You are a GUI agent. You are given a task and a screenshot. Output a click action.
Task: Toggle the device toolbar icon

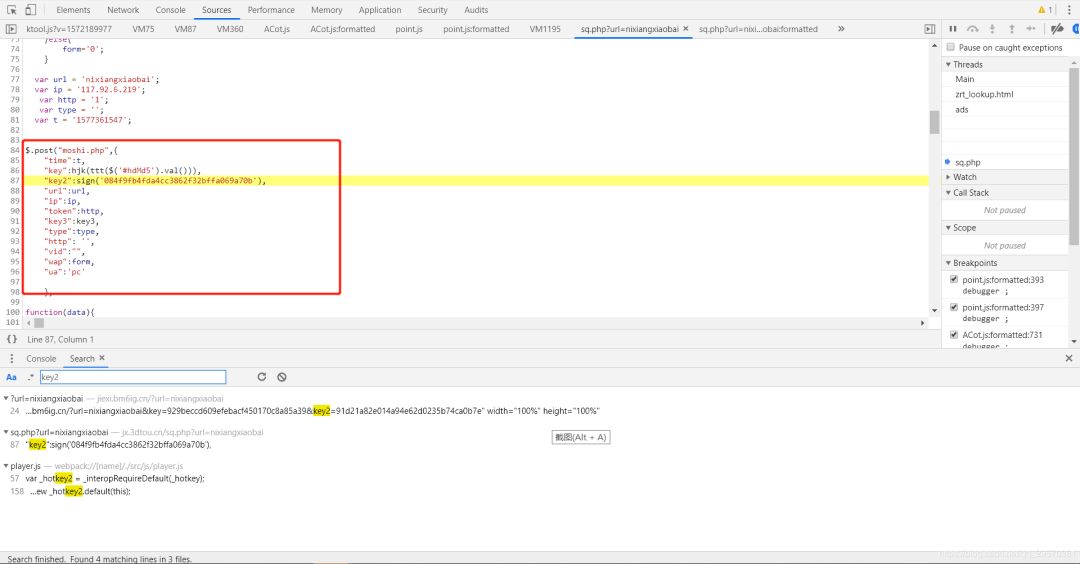[32, 10]
